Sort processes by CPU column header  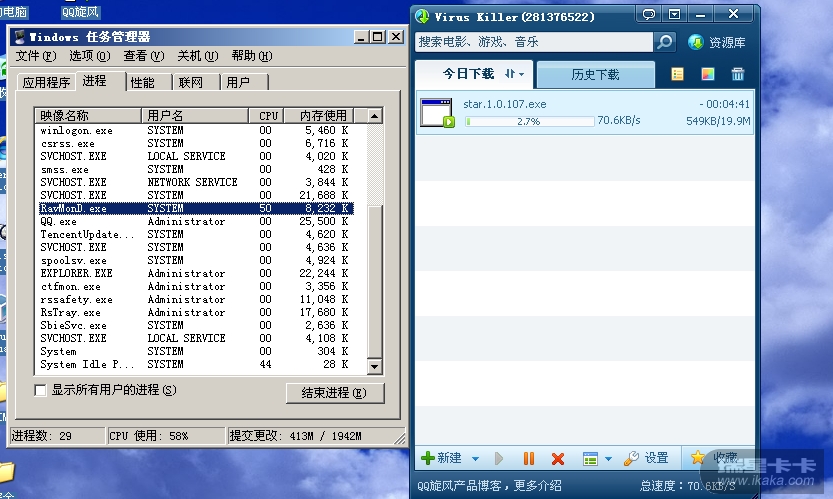266,116
